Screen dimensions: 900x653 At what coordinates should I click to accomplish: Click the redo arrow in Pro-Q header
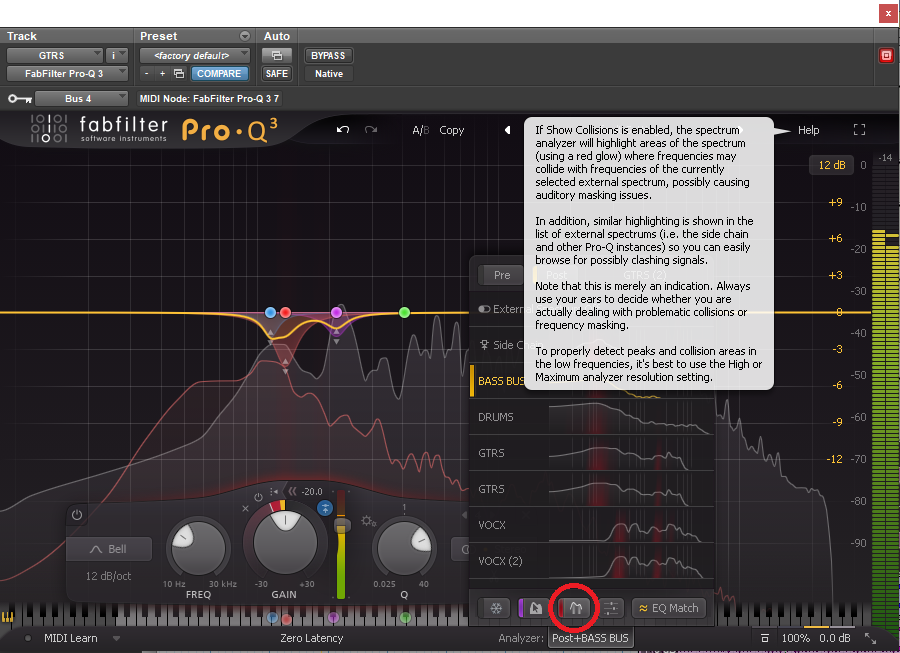point(371,130)
